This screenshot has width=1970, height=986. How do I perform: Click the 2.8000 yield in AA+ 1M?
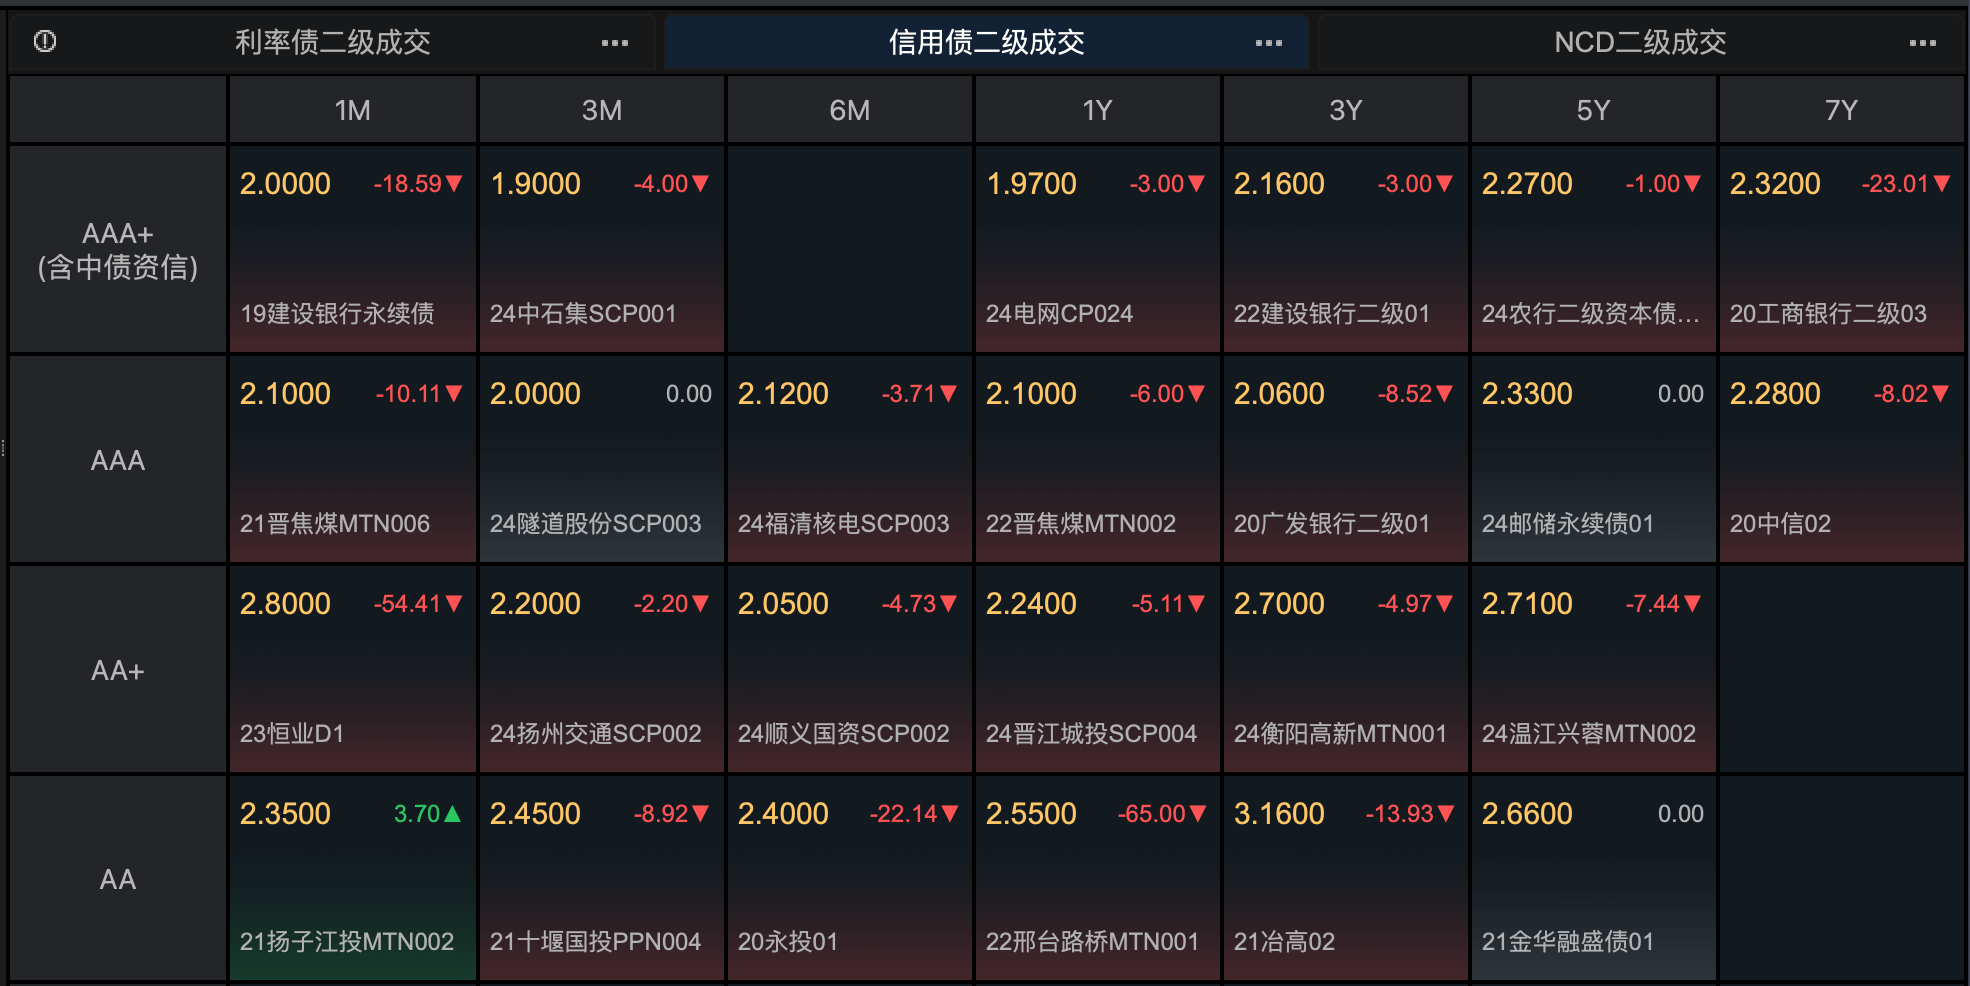click(x=285, y=604)
